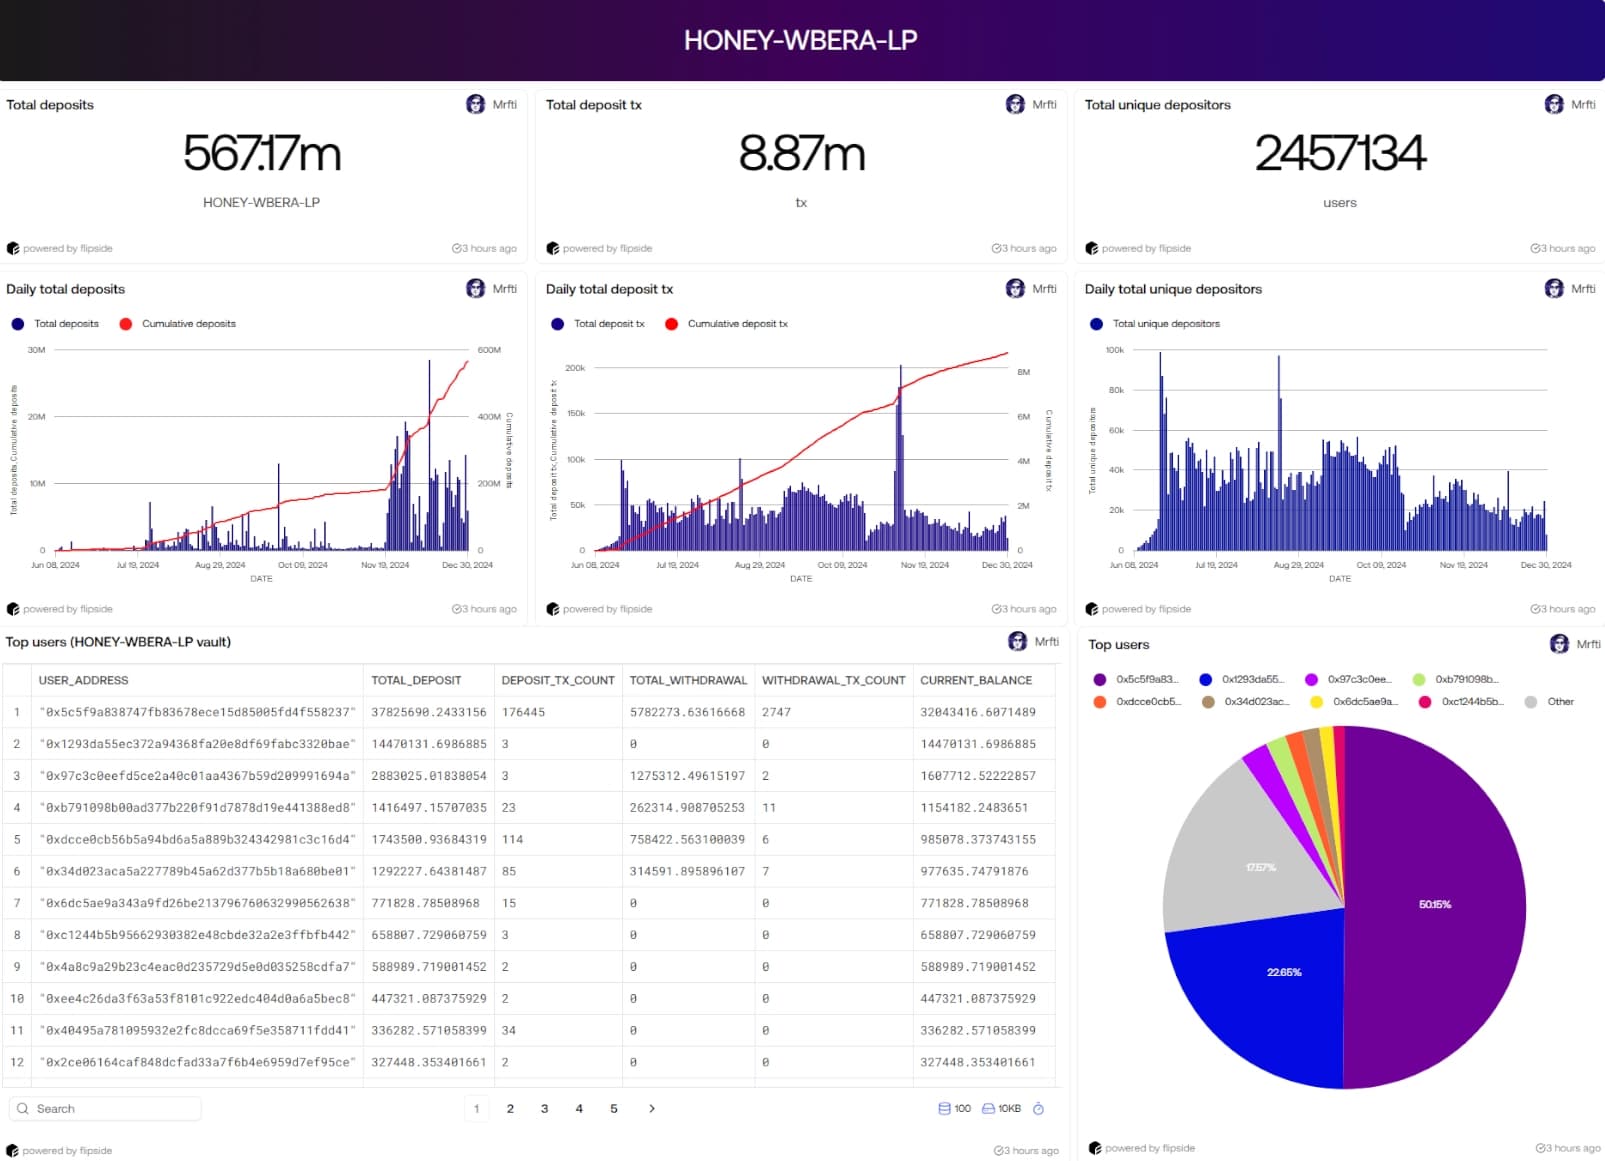
Task: Open Mrfti avatar in Daily total deposit tx chart
Action: pos(1015,288)
